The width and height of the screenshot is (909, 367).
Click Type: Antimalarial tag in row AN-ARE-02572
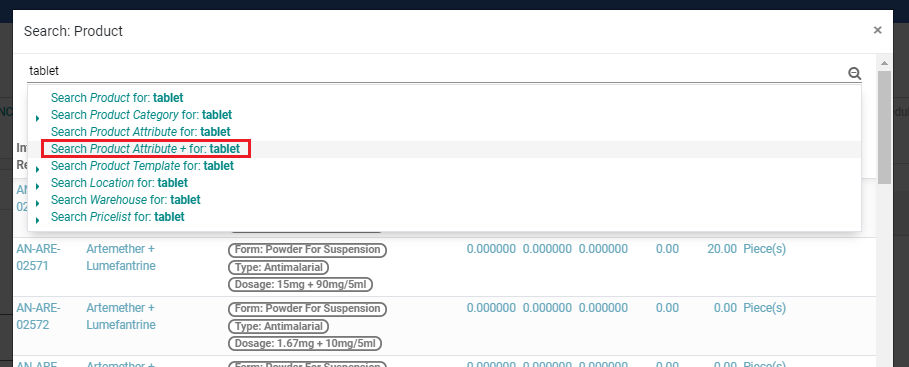(x=278, y=326)
